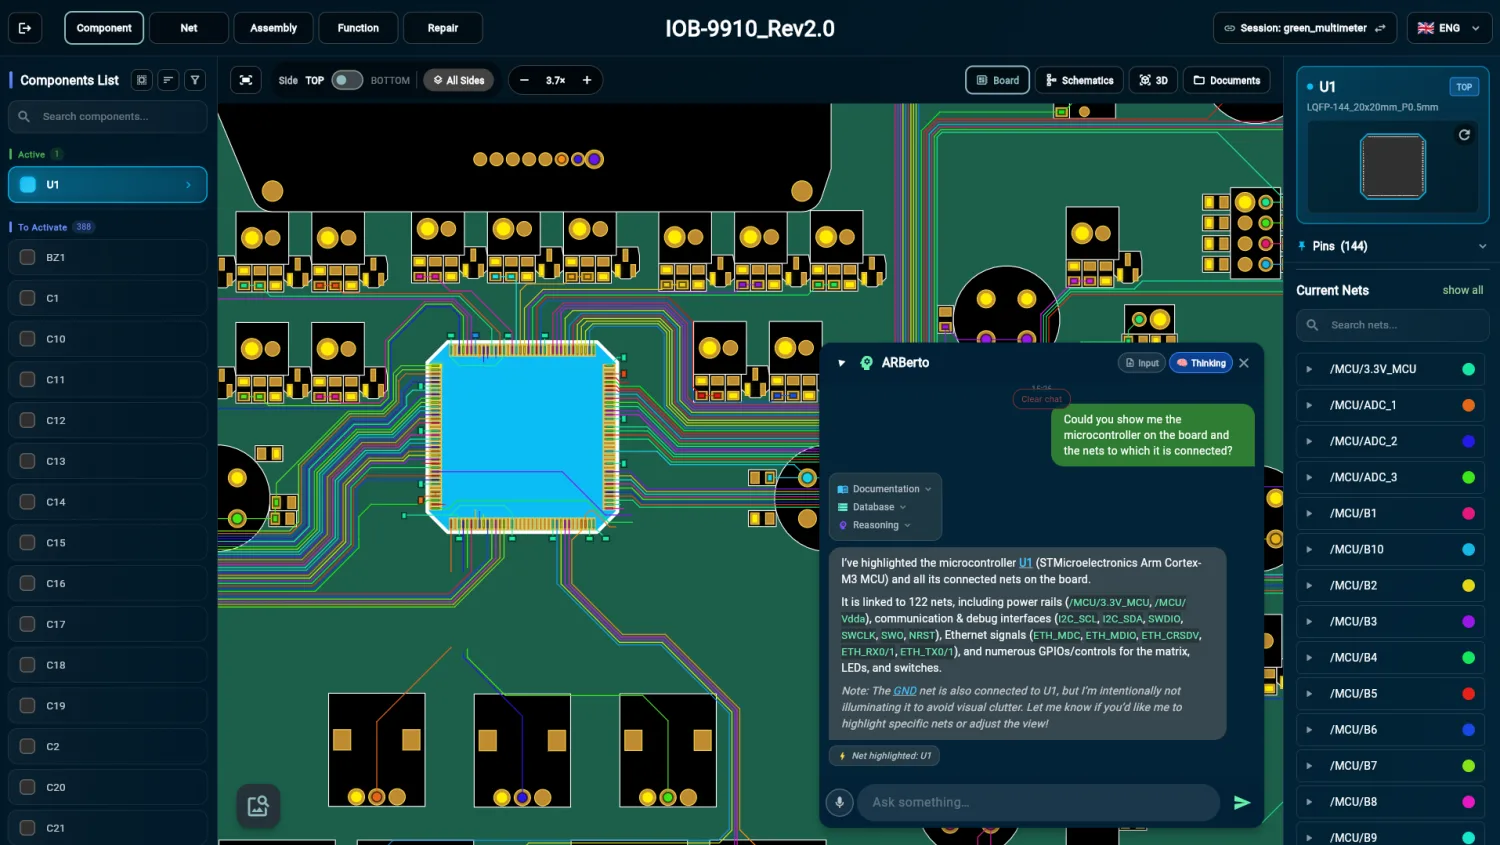Toggle the TOP/BOTTOM side switch
The image size is (1500, 845).
point(347,80)
